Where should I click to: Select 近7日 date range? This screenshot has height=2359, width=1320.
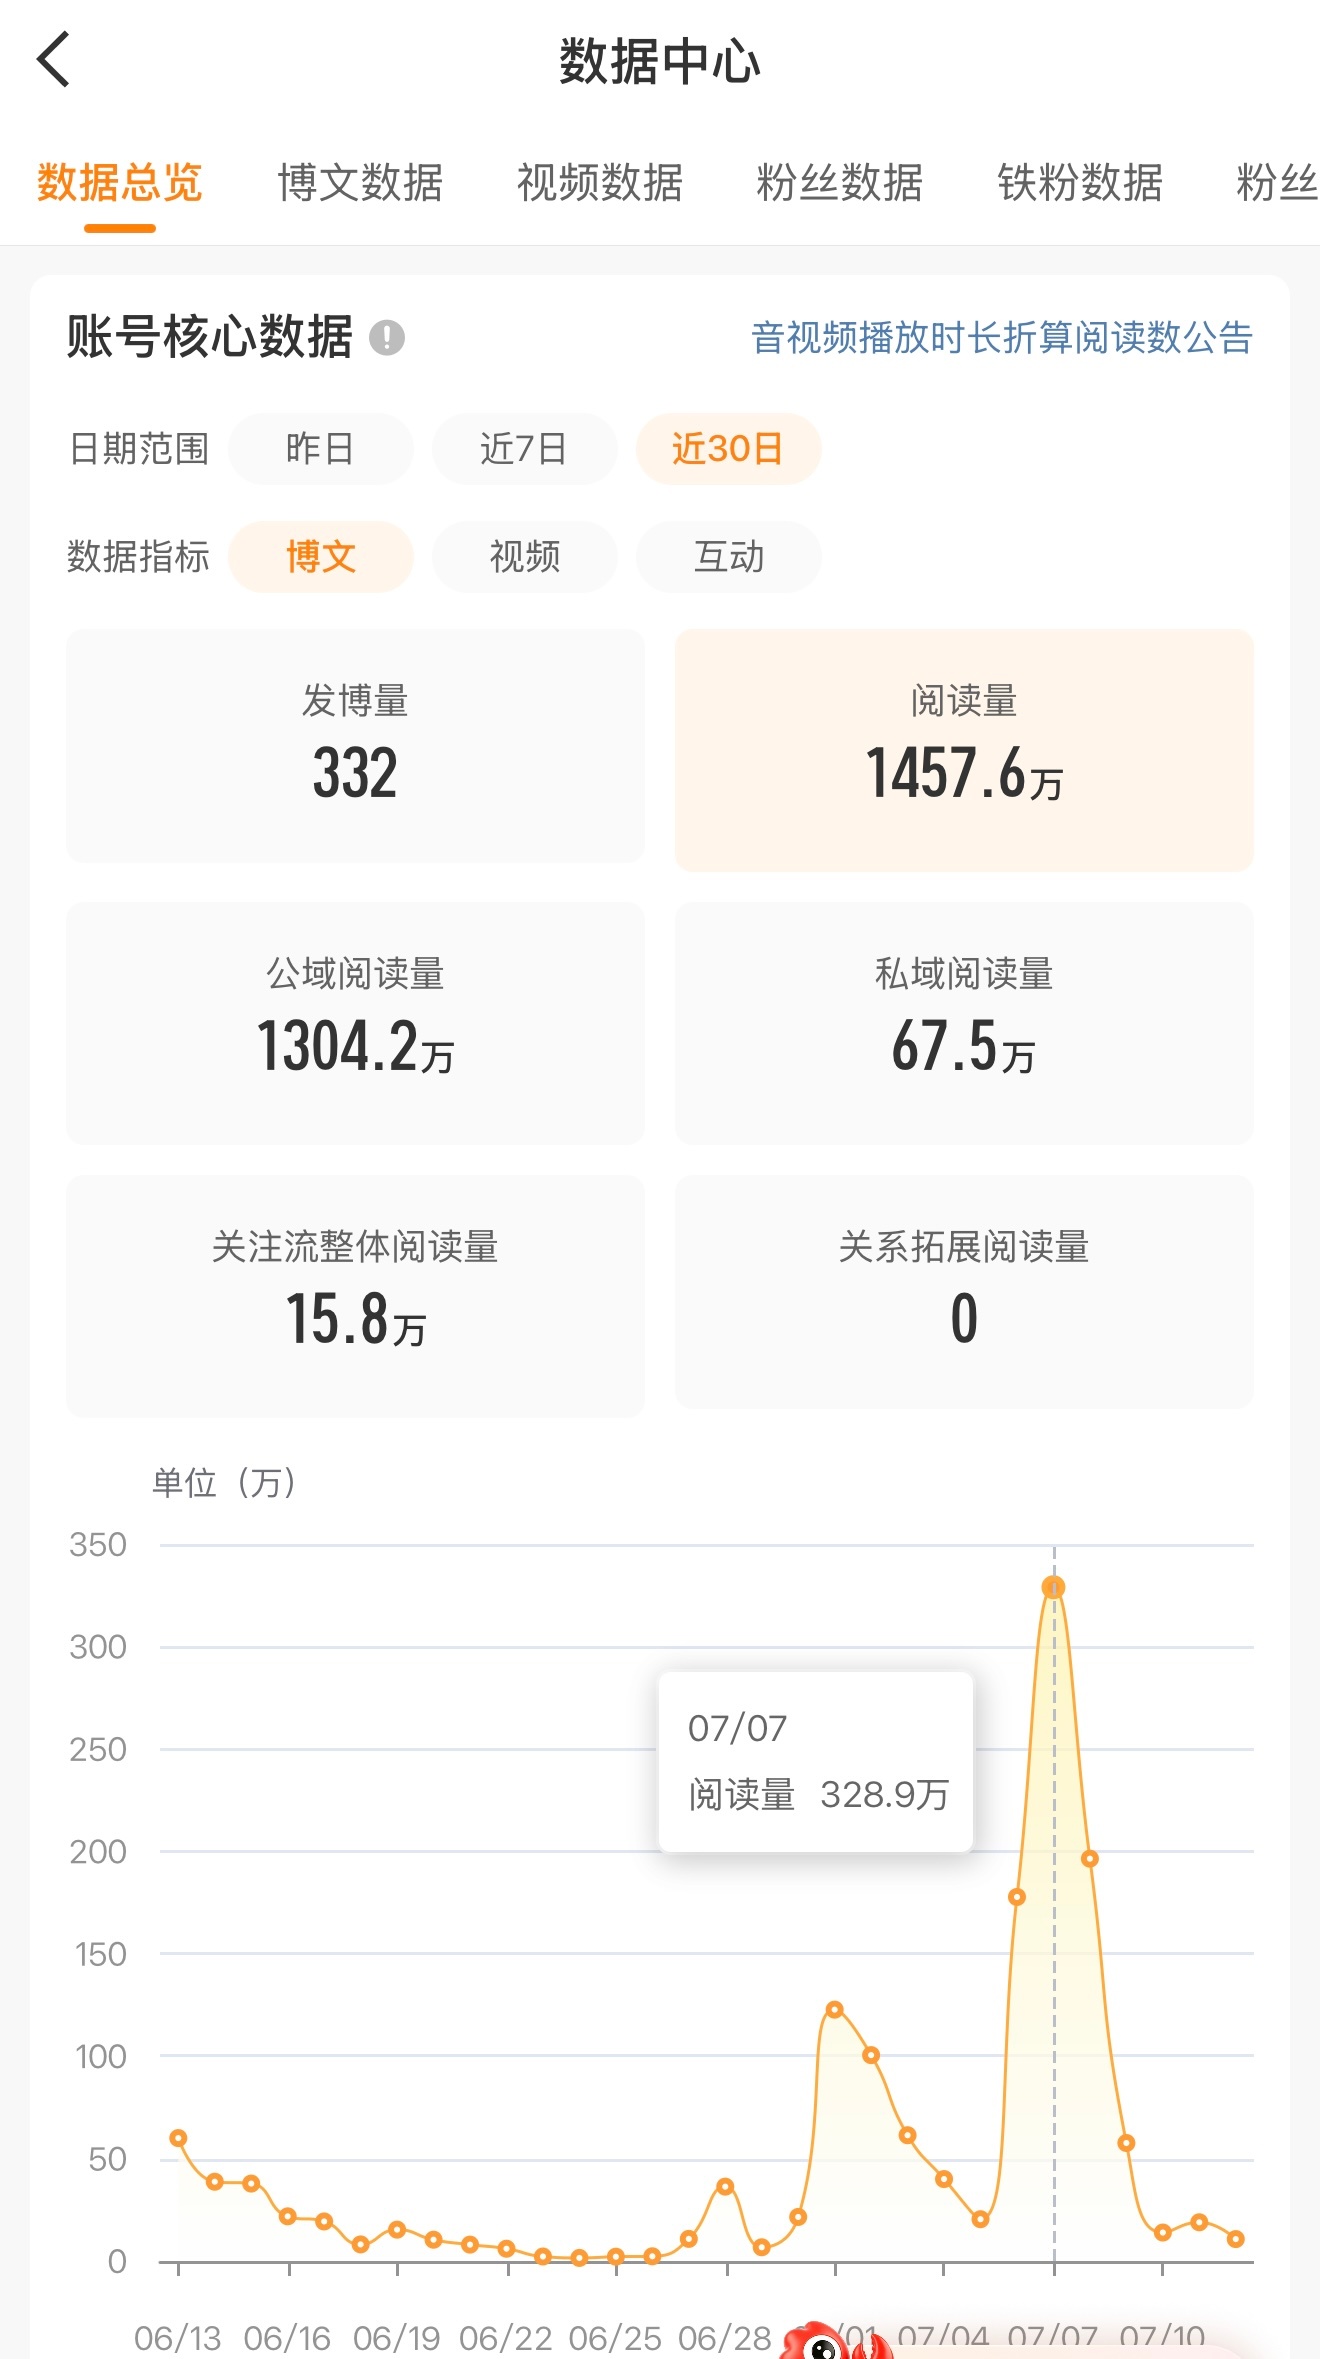[524, 449]
